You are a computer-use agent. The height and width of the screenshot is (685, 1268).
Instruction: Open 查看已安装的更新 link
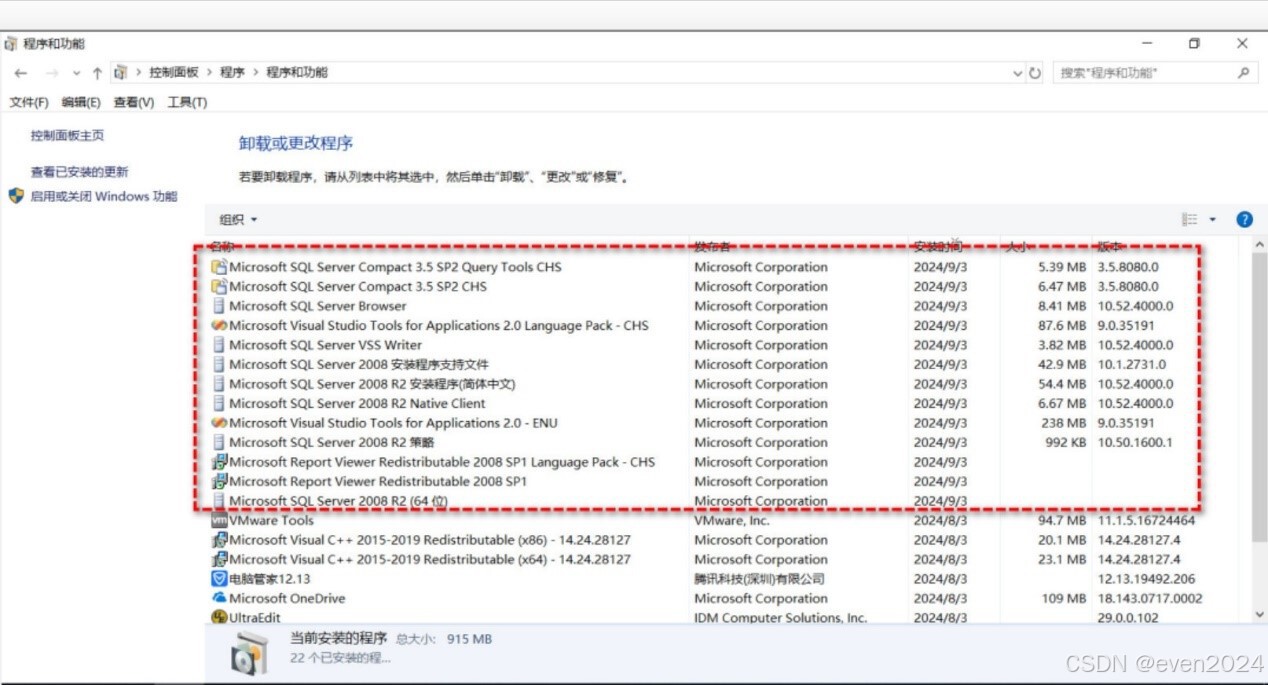pos(79,172)
